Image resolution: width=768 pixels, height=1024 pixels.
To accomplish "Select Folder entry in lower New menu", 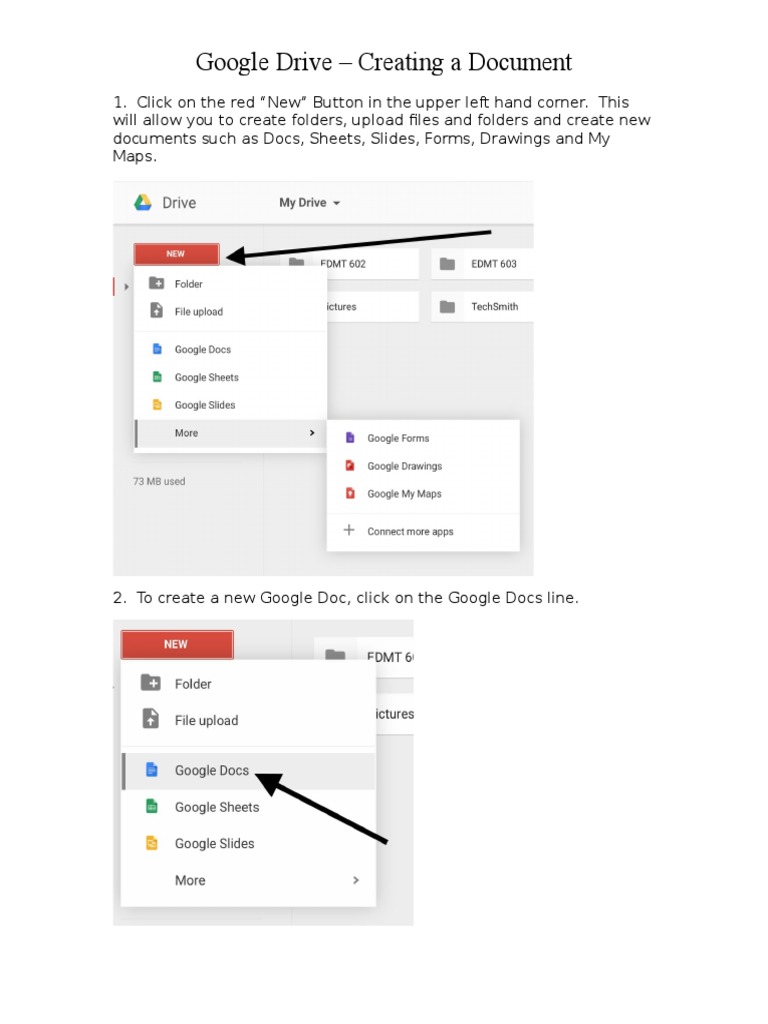I will coord(248,684).
